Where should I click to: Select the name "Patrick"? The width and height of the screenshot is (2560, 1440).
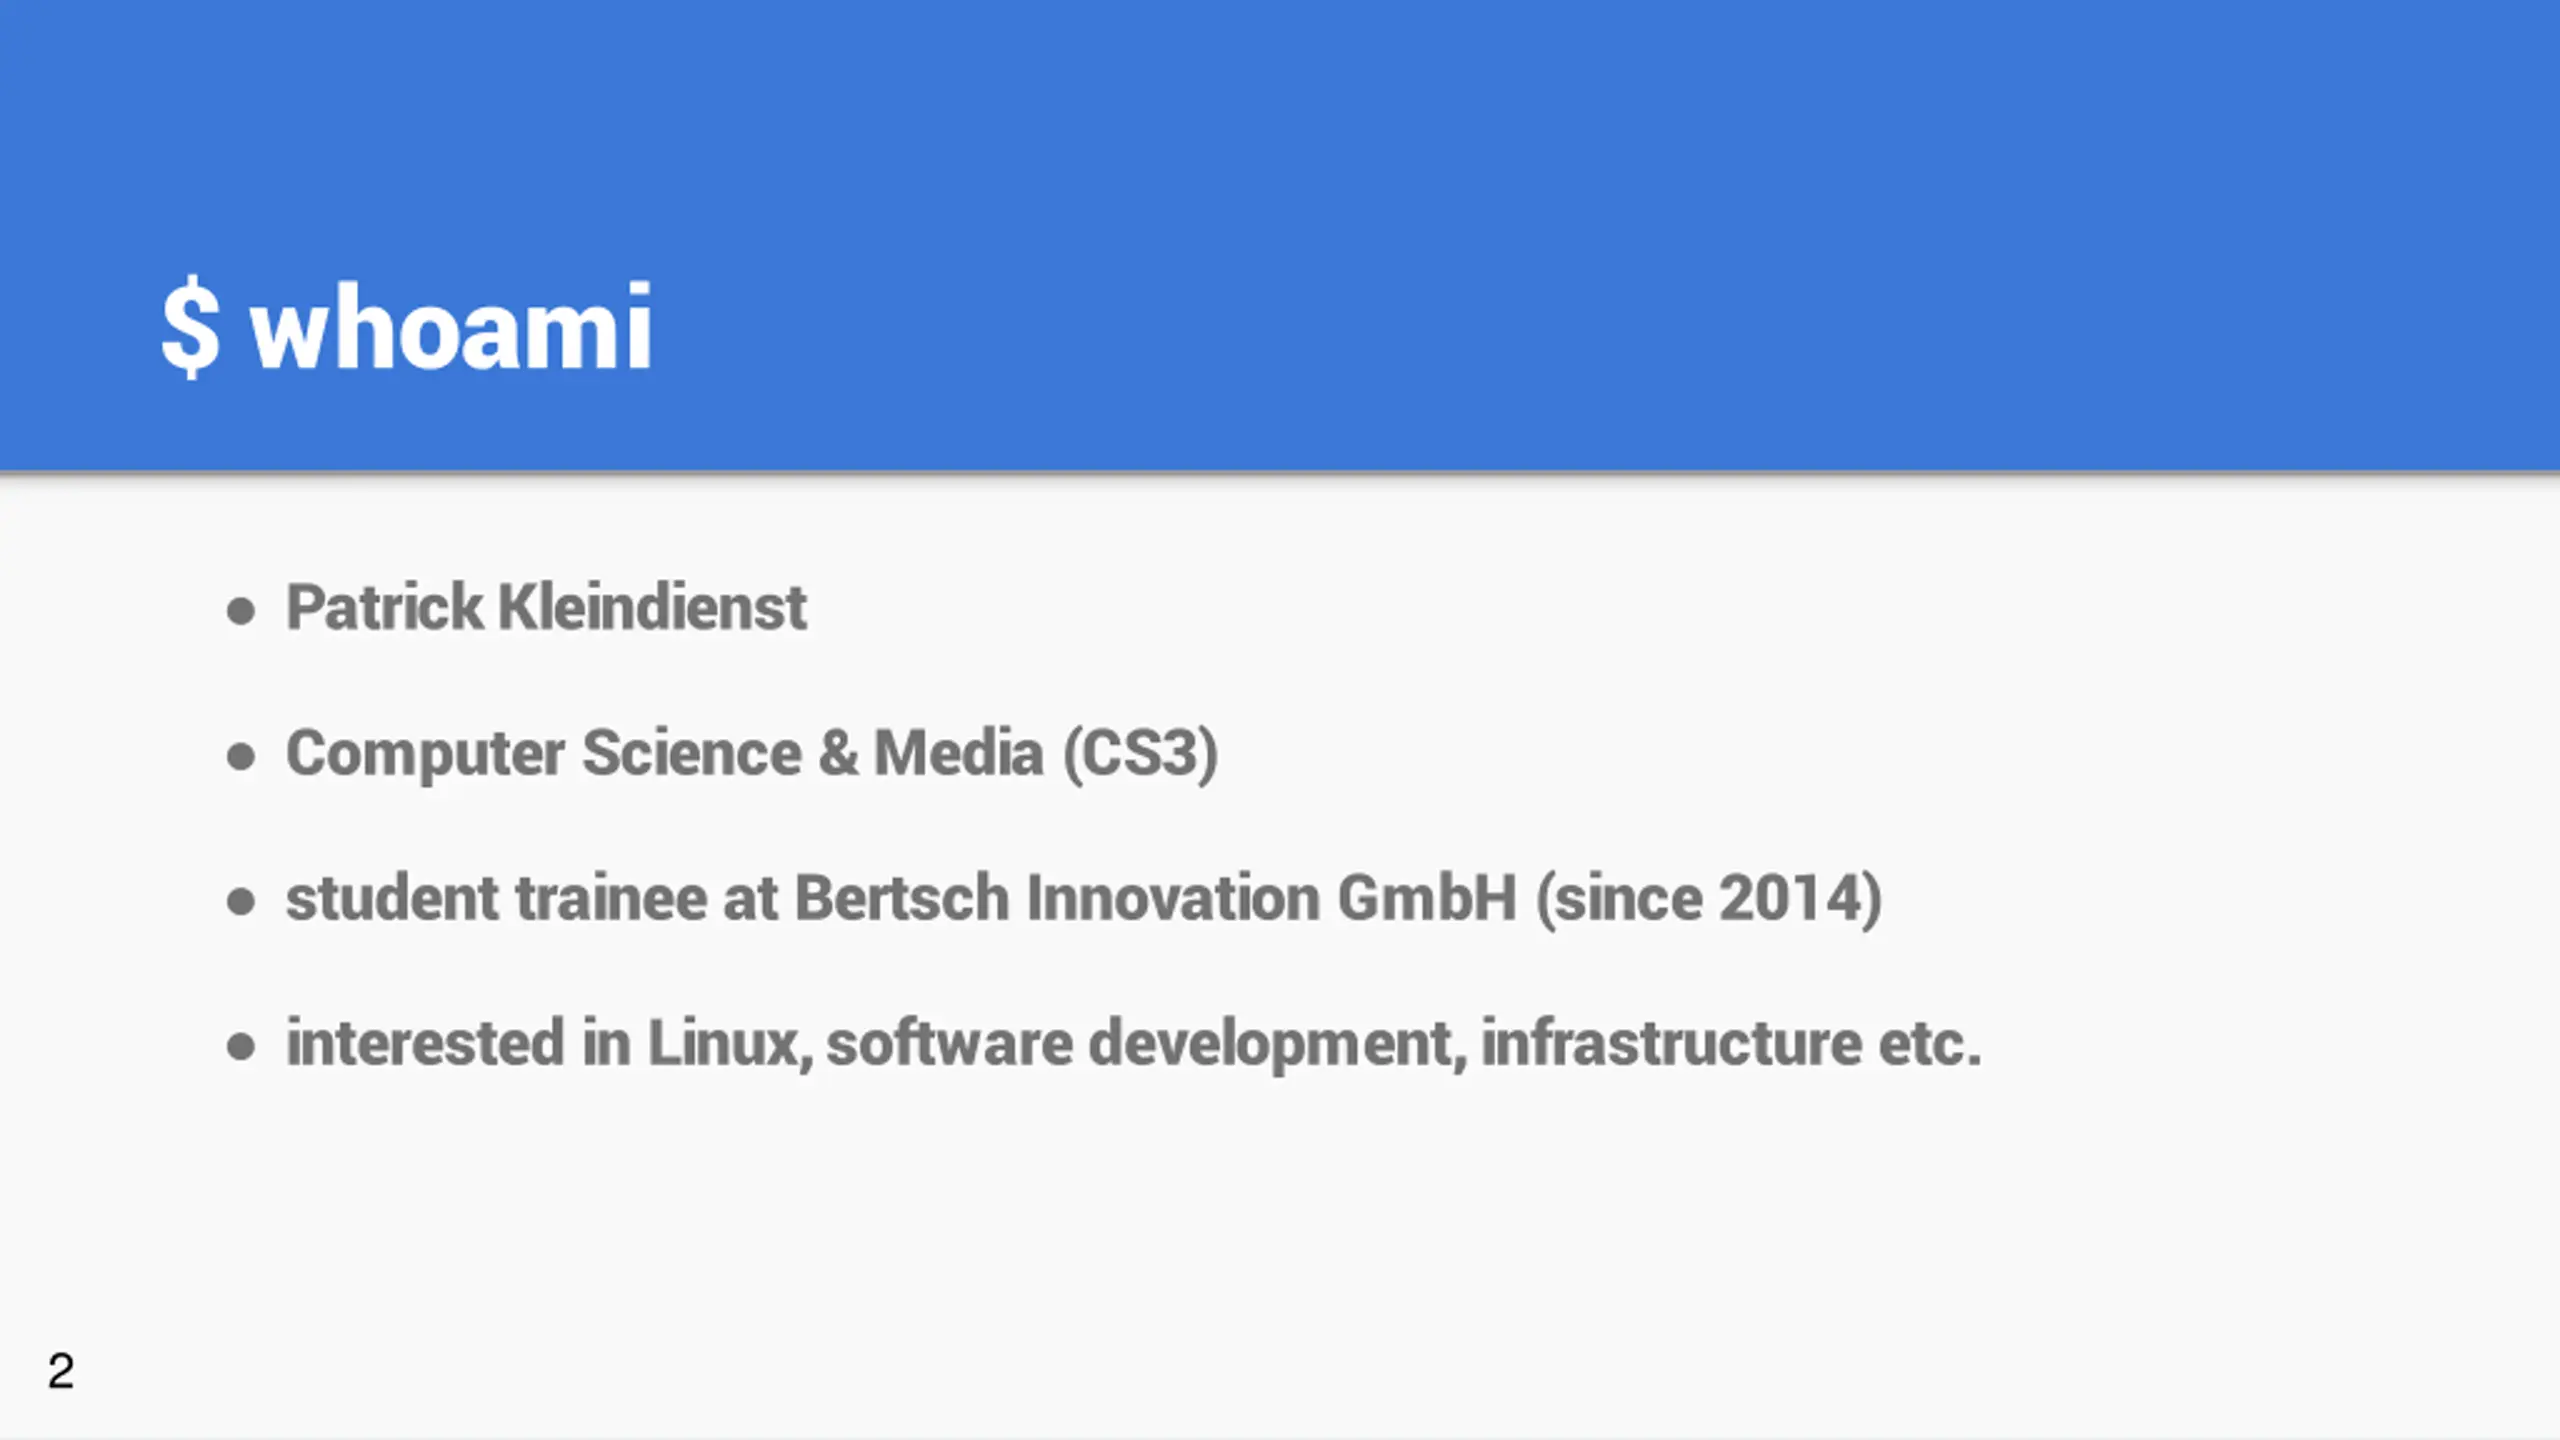pyautogui.click(x=384, y=607)
